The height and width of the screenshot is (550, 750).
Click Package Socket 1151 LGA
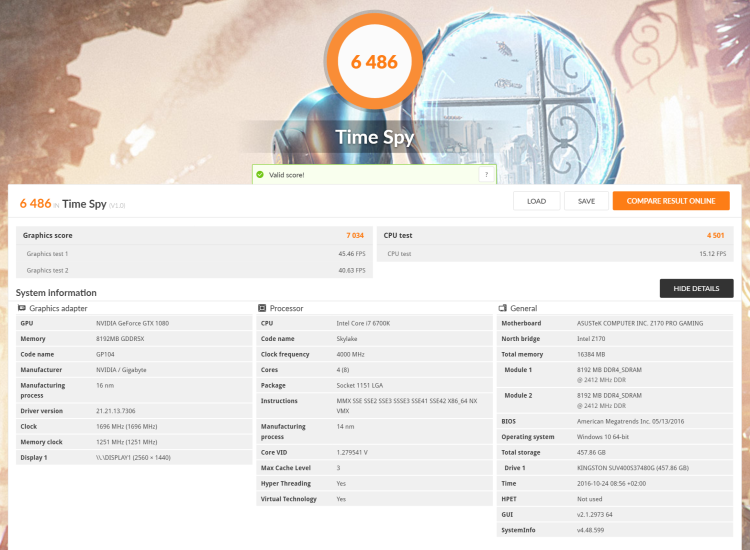tap(360, 385)
